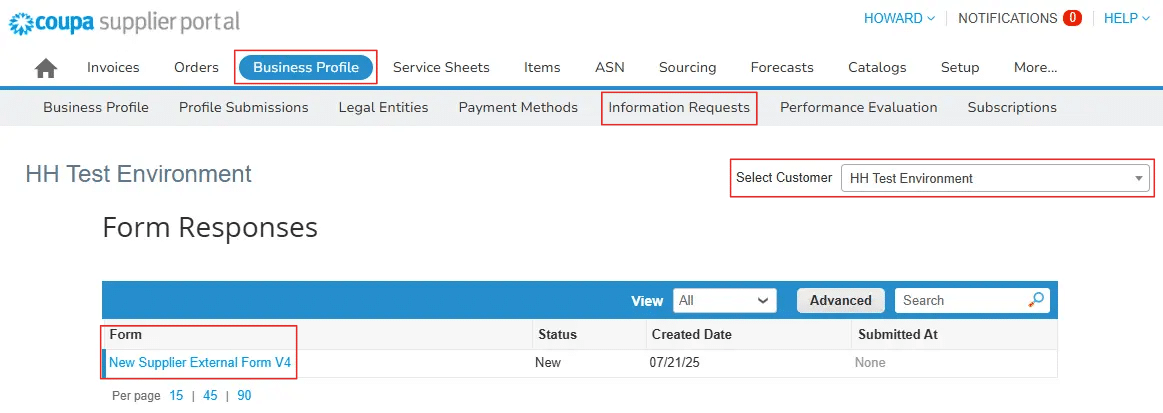1163x413 pixels.
Task: Open the View filter dropdown
Action: tap(725, 300)
